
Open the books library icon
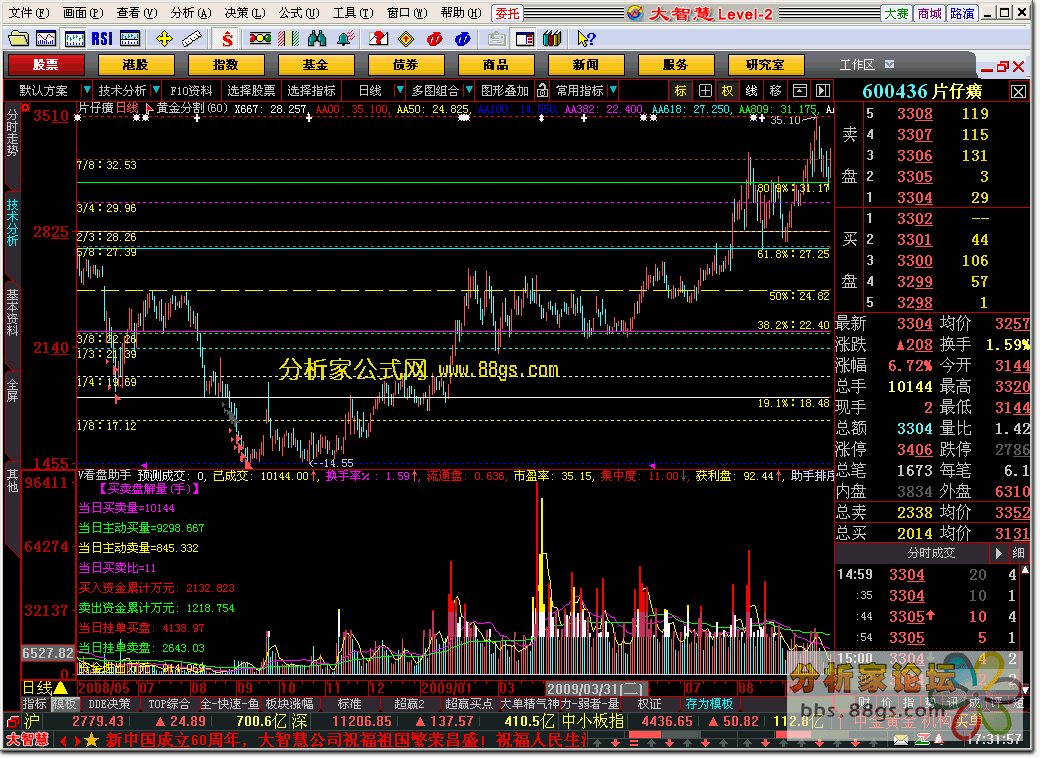(x=552, y=39)
